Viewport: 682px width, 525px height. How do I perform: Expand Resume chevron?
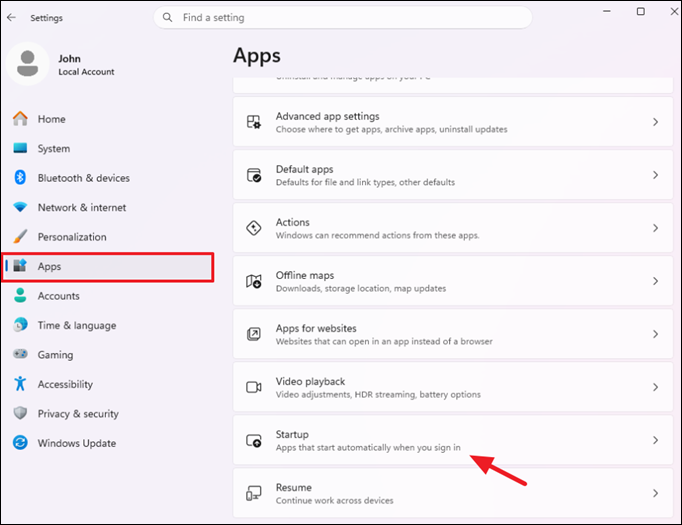[x=655, y=493]
